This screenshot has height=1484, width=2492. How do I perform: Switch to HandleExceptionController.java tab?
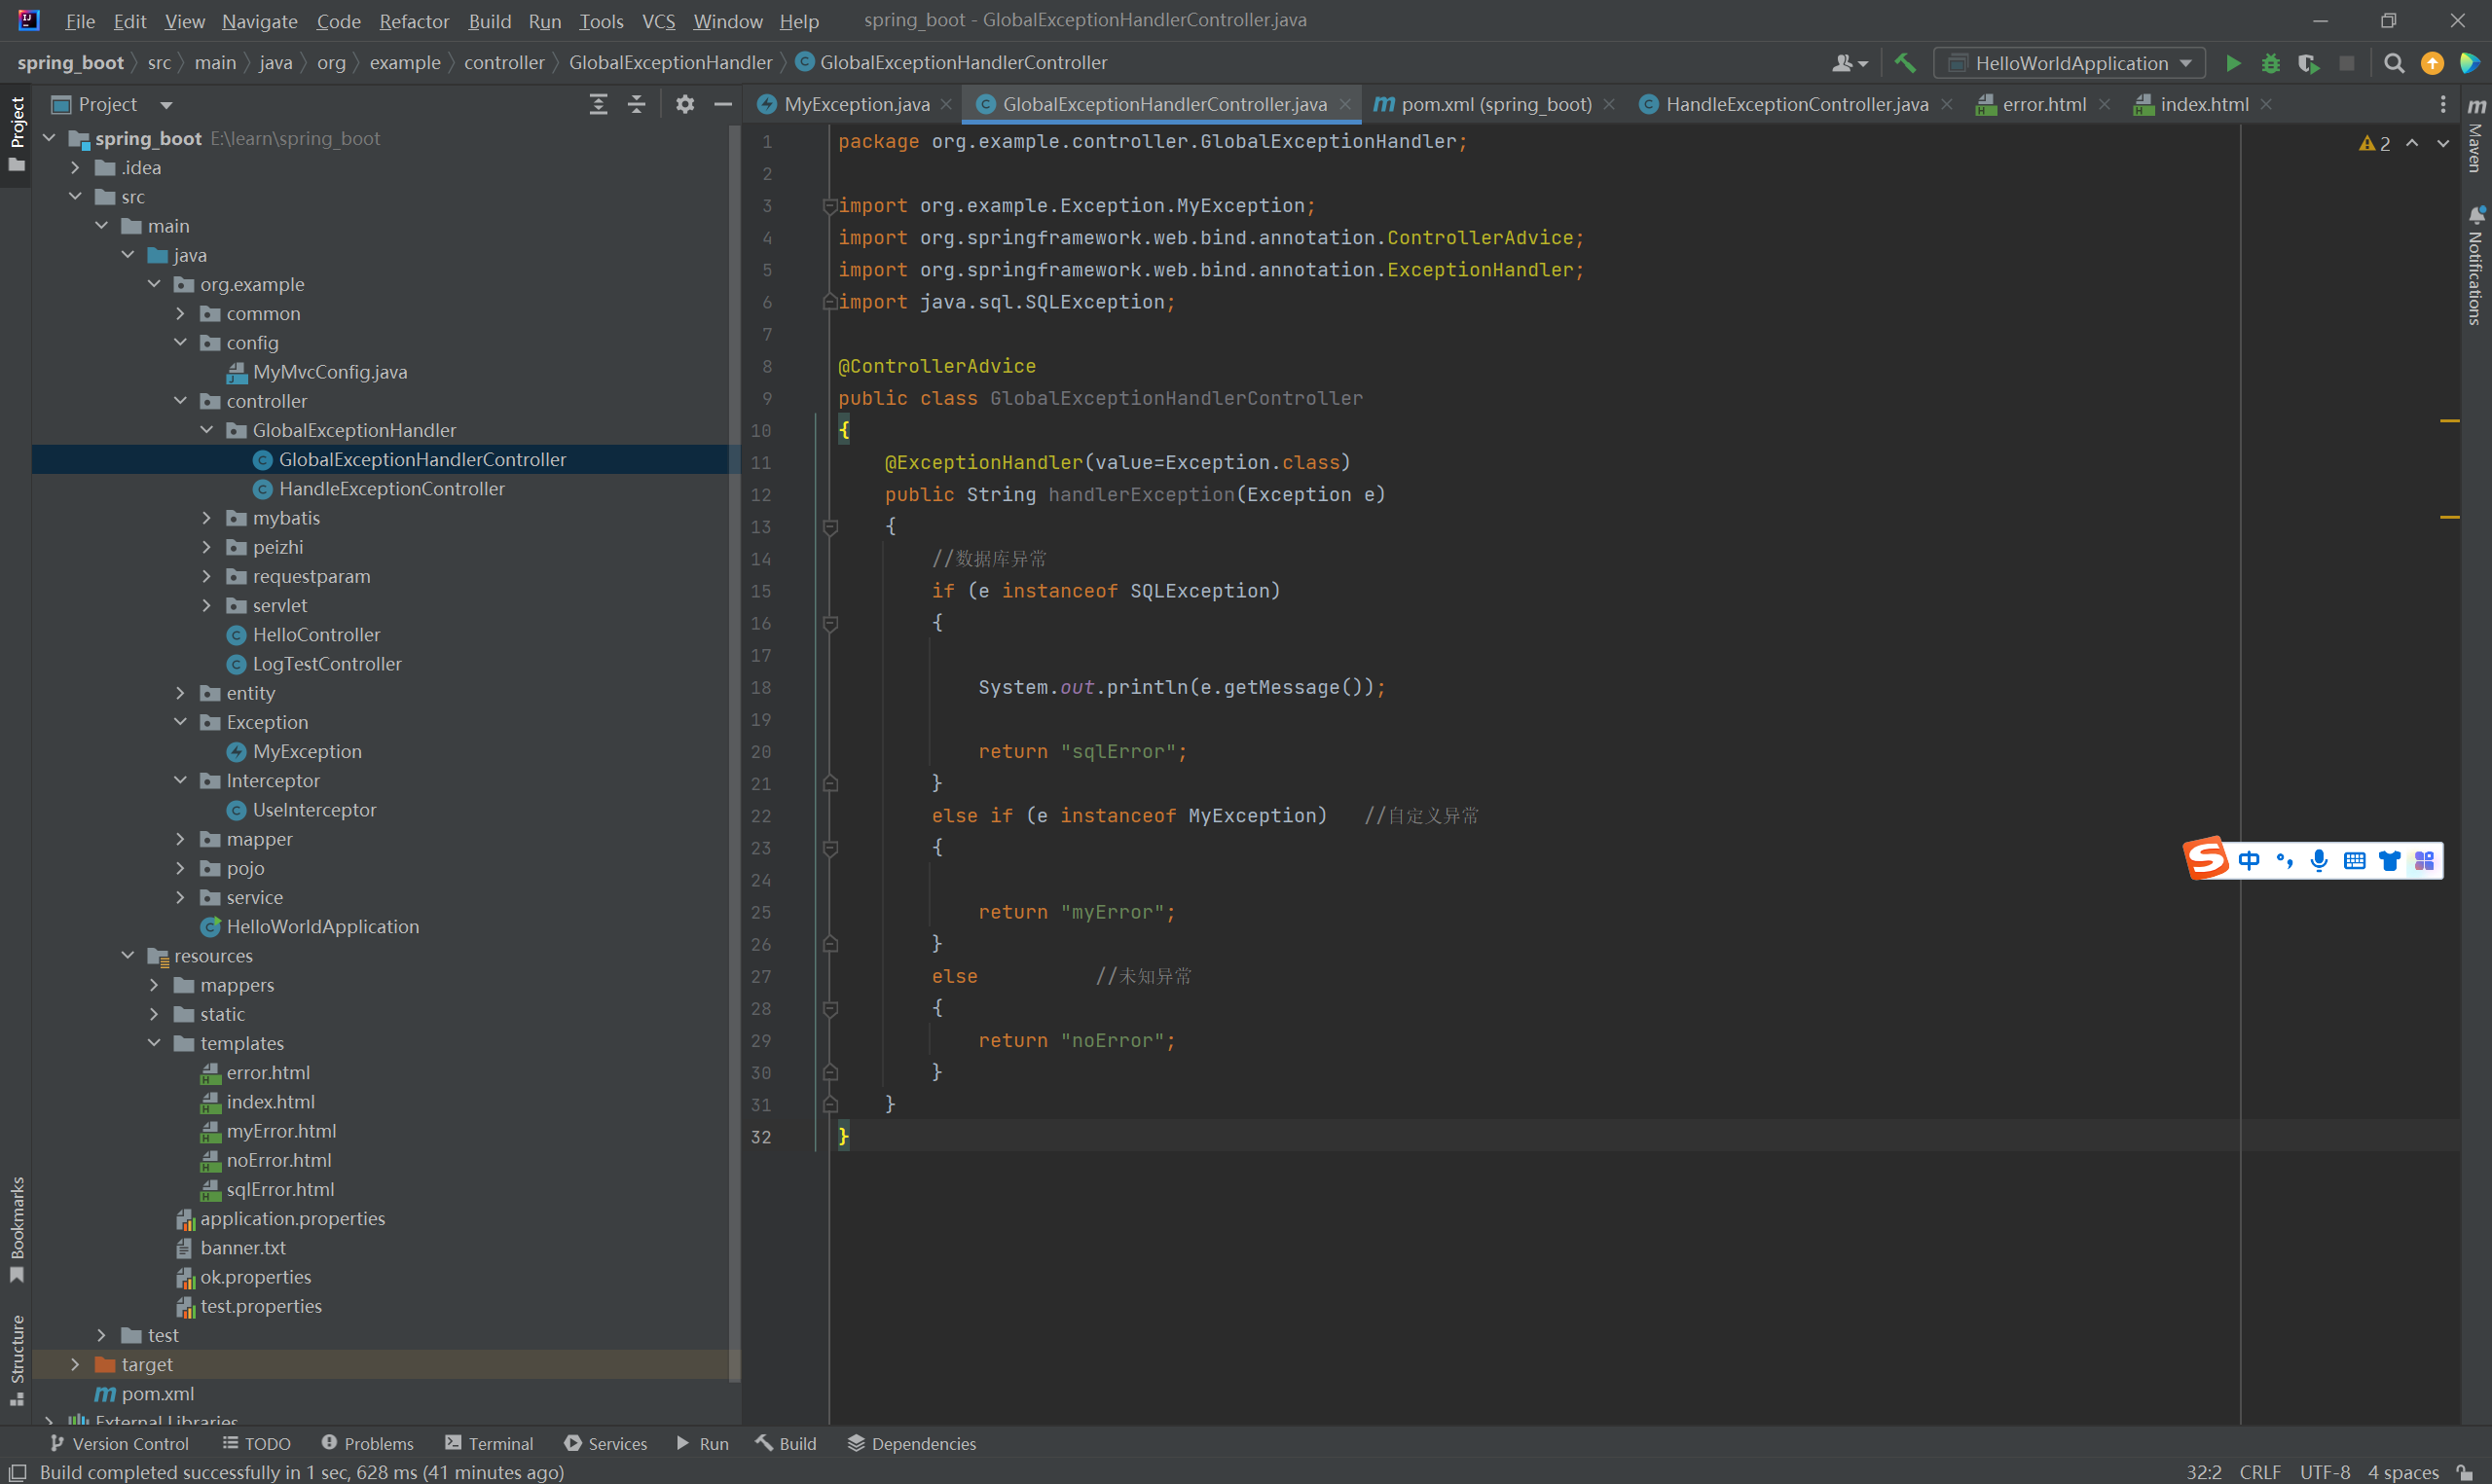[x=1795, y=104]
